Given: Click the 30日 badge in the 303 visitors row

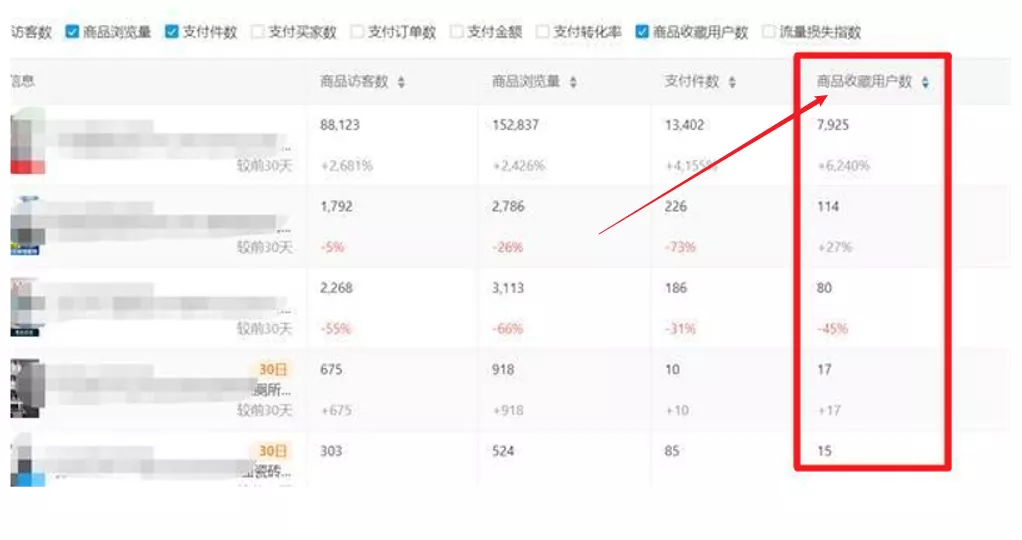Looking at the screenshot, I should pyautogui.click(x=271, y=452).
